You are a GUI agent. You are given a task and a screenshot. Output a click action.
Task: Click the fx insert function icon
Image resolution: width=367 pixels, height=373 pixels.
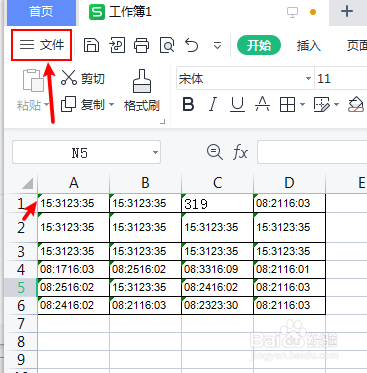[240, 153]
